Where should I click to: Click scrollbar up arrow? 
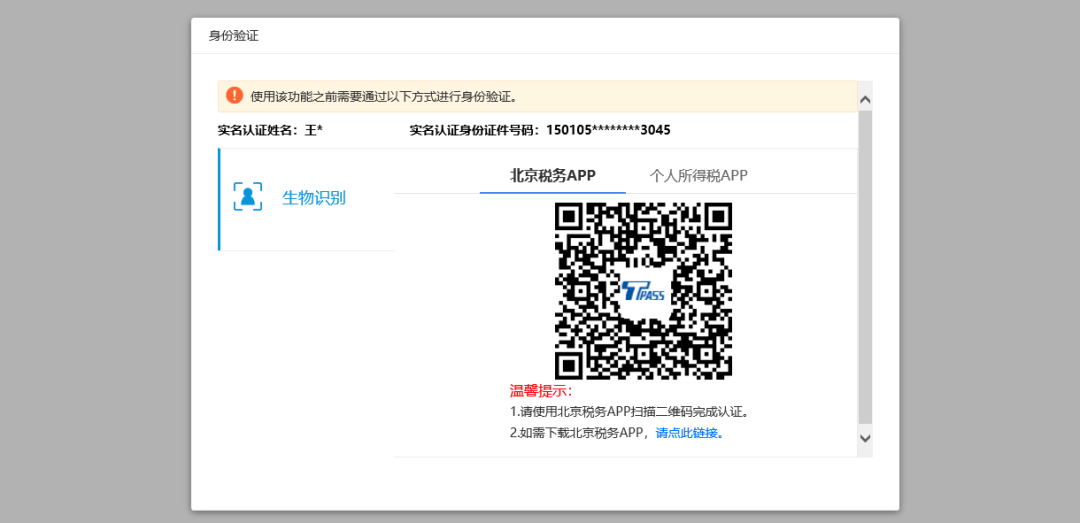pyautogui.click(x=866, y=100)
